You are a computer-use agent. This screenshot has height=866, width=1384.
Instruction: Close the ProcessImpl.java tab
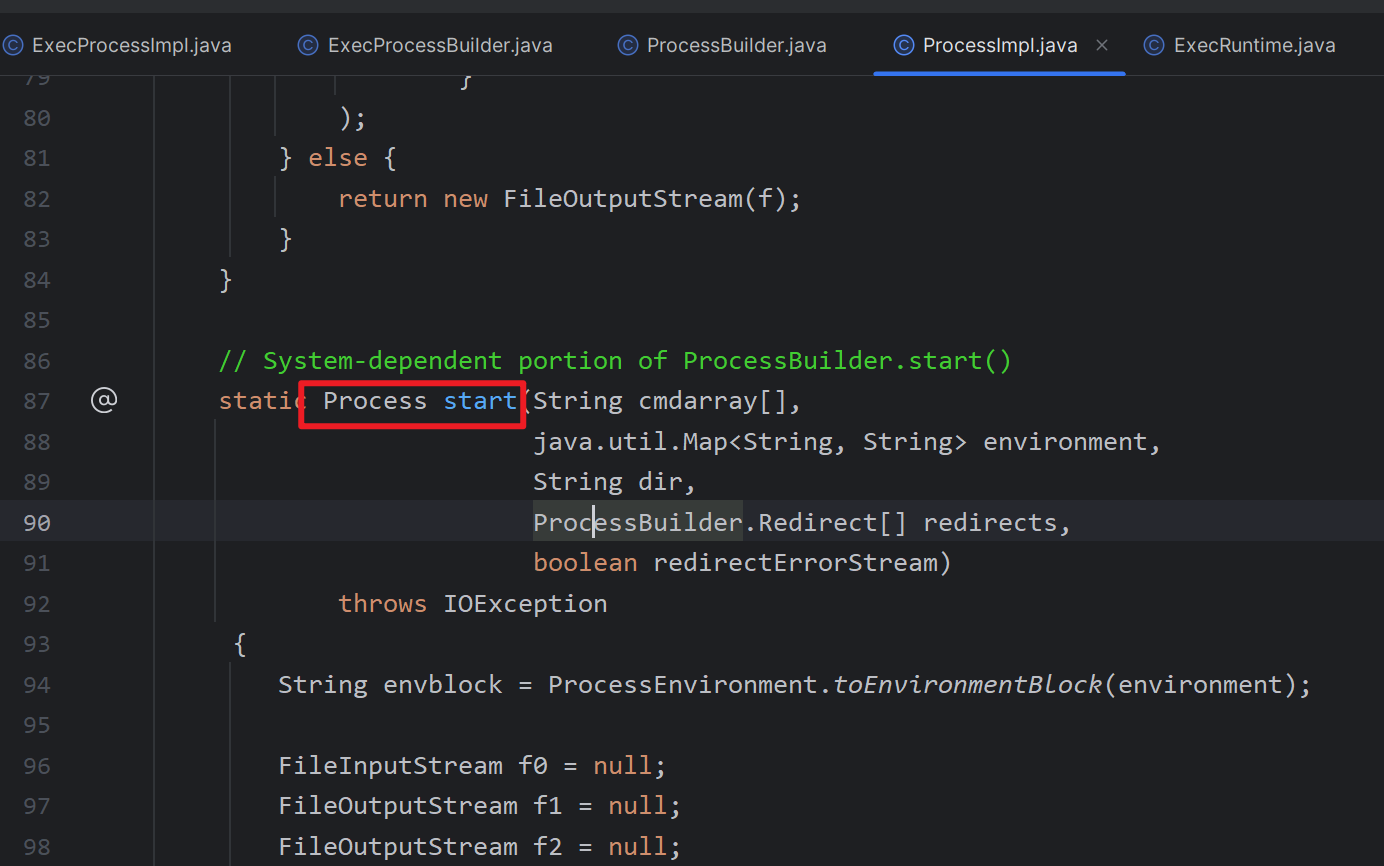[x=1102, y=45]
